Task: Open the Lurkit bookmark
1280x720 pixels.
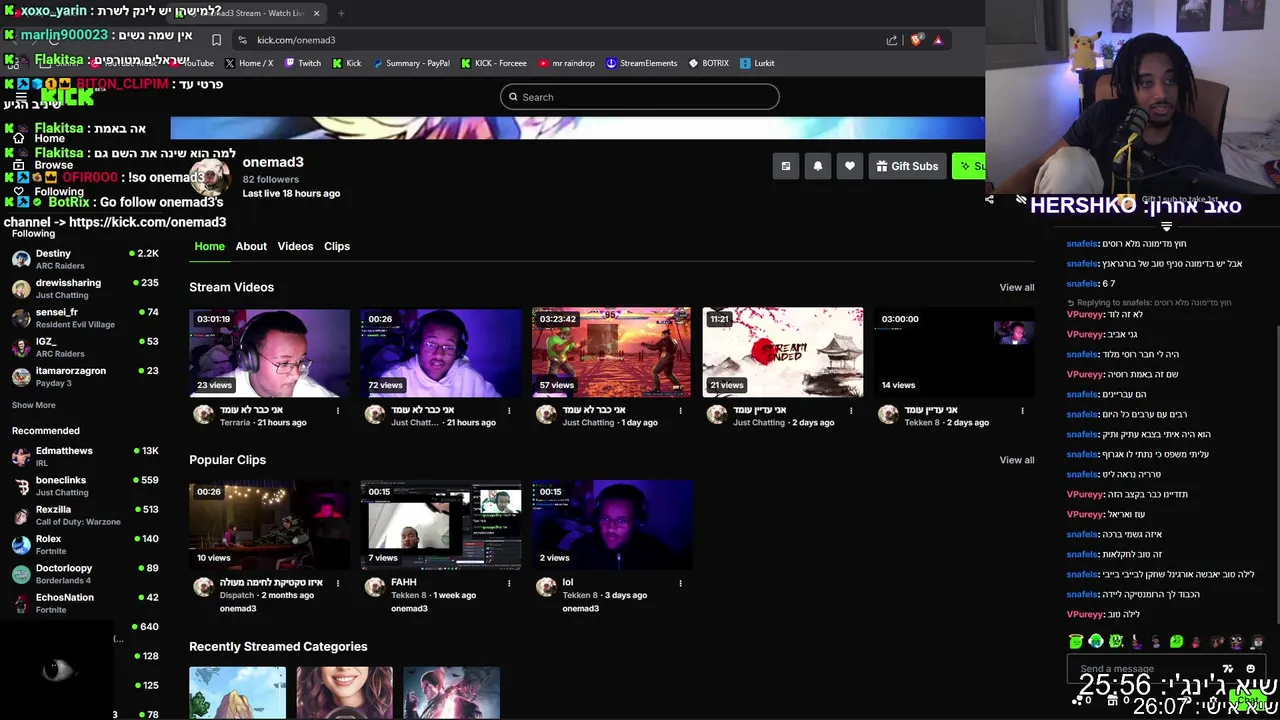Action: point(758,63)
